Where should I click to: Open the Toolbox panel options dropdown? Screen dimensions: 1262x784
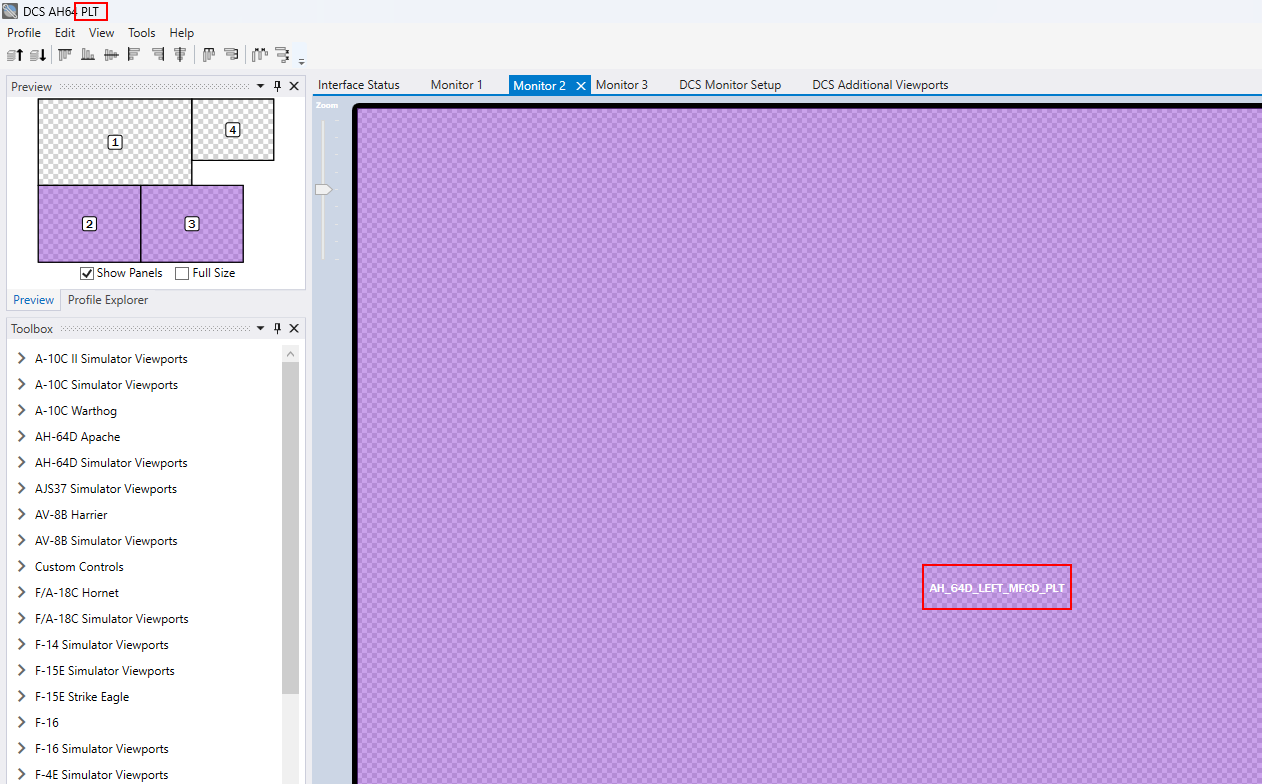[x=261, y=328]
